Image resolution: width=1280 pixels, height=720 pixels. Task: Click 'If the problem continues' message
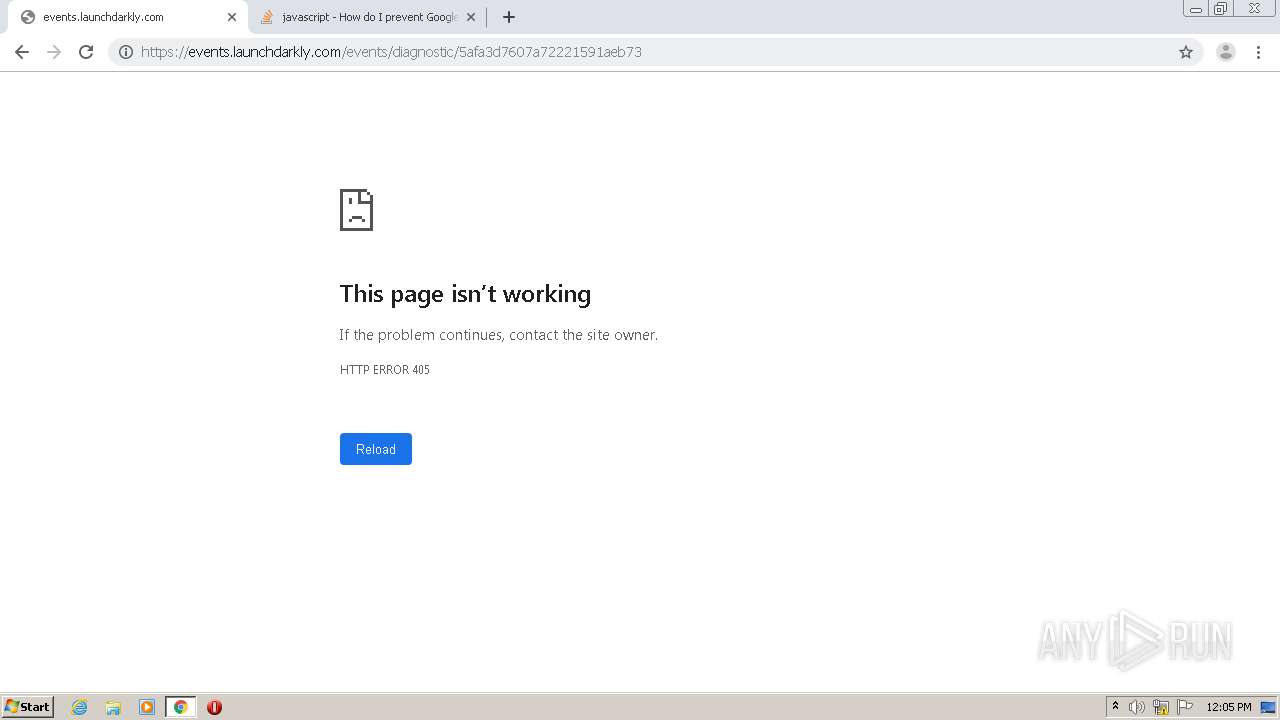pos(499,335)
